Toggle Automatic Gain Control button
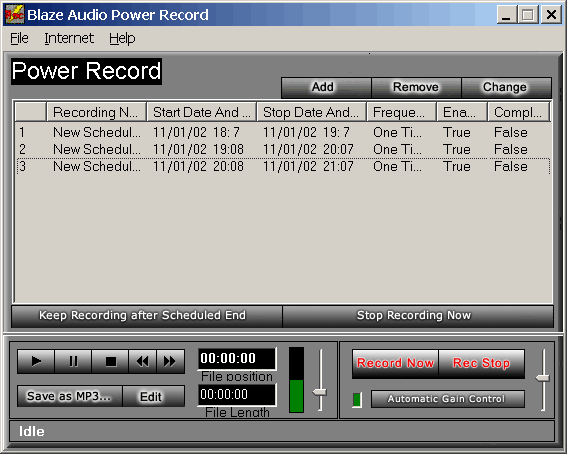 (x=448, y=399)
